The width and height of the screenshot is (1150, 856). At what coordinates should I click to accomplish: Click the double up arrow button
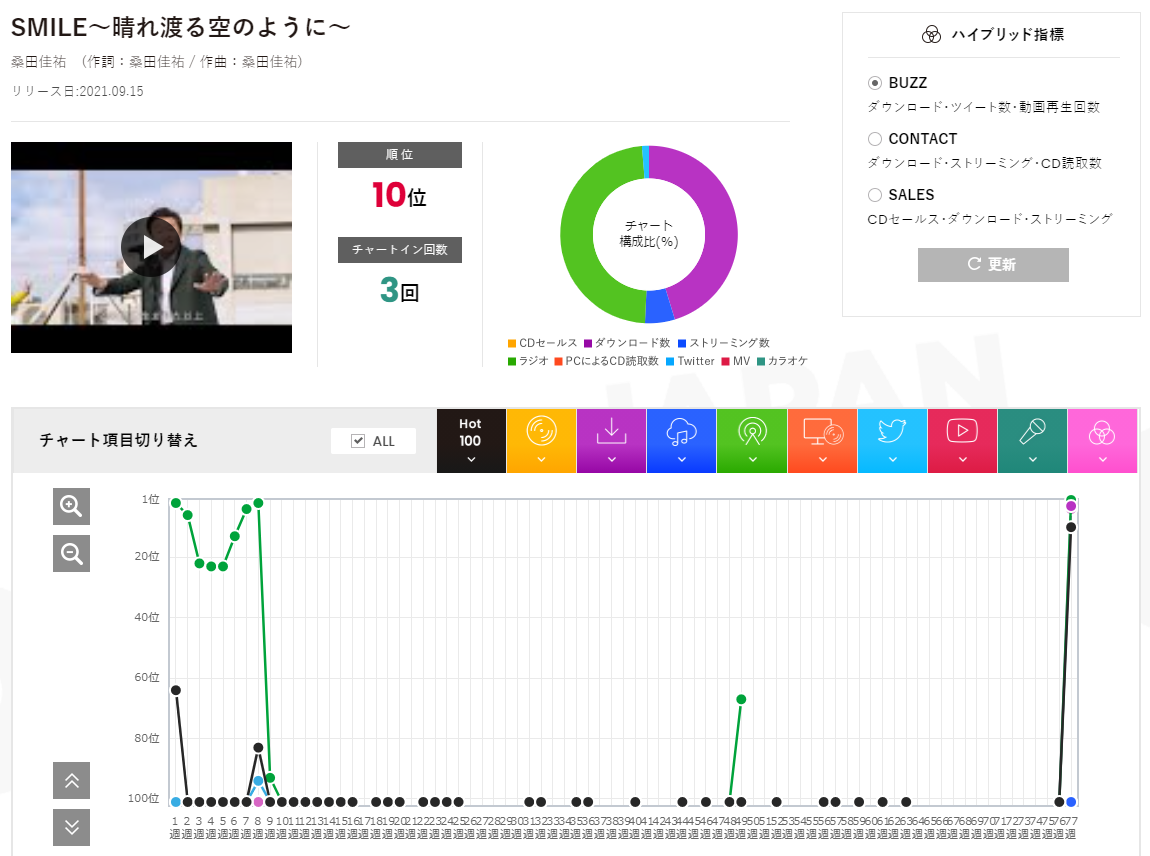(71, 780)
